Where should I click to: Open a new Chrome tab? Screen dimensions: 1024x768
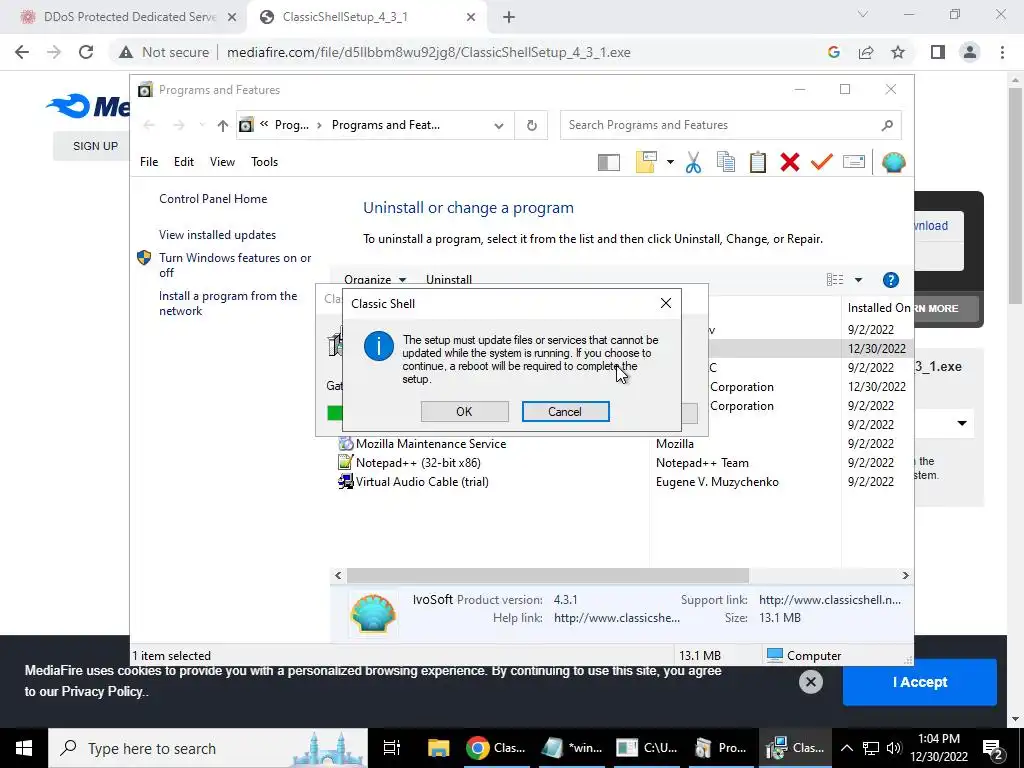coord(509,18)
